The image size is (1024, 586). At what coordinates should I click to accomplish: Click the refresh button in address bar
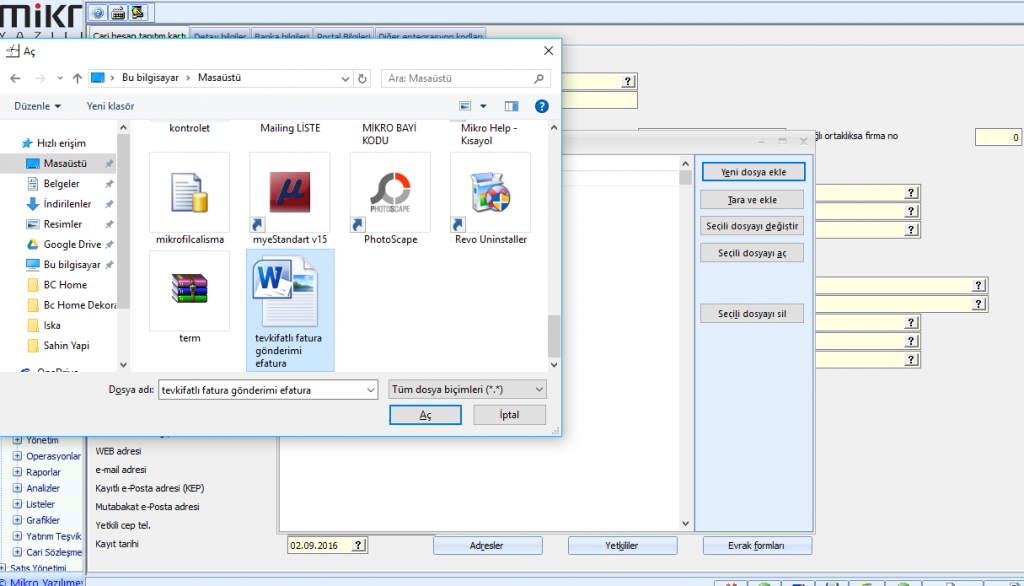click(362, 77)
